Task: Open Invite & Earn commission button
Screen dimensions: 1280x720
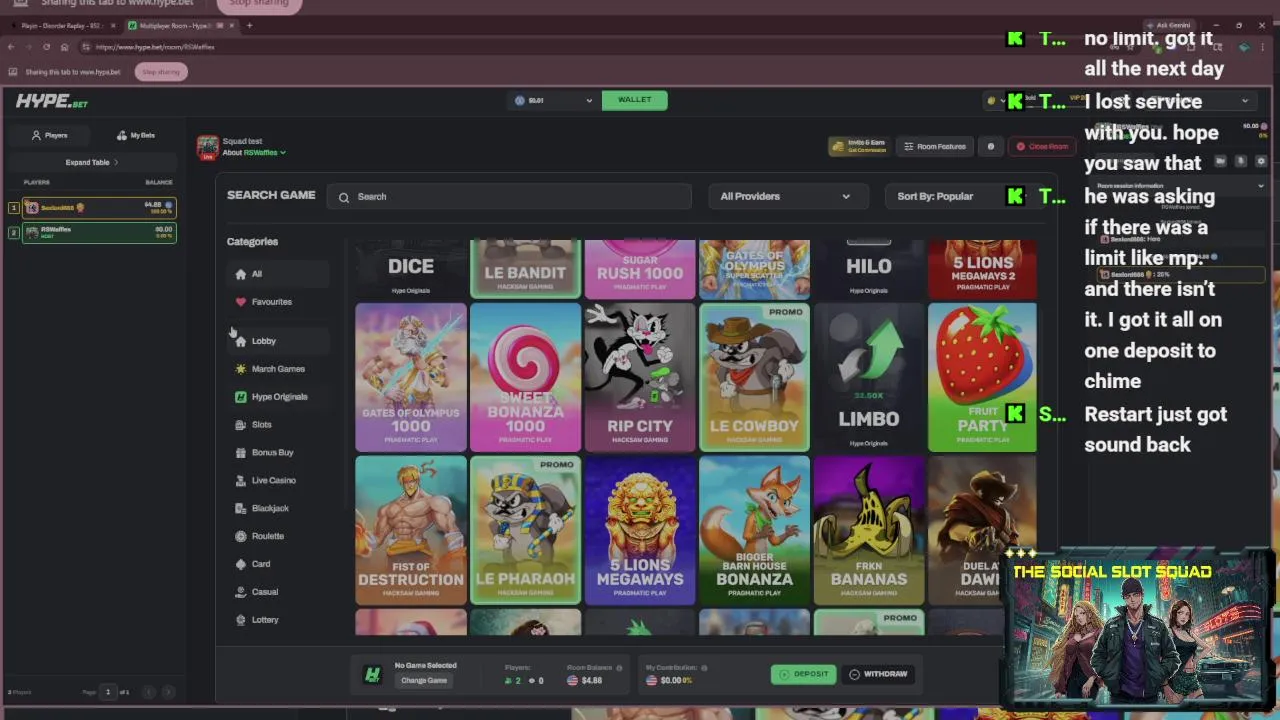Action: 858,146
